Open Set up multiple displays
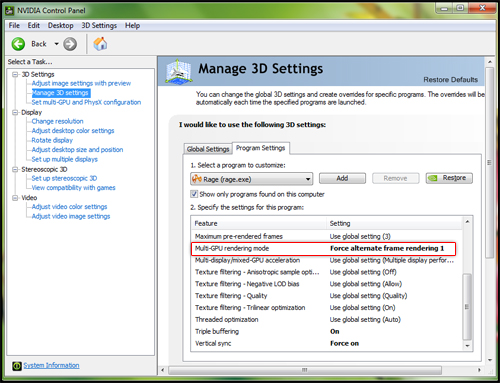500x383 pixels. [65, 159]
